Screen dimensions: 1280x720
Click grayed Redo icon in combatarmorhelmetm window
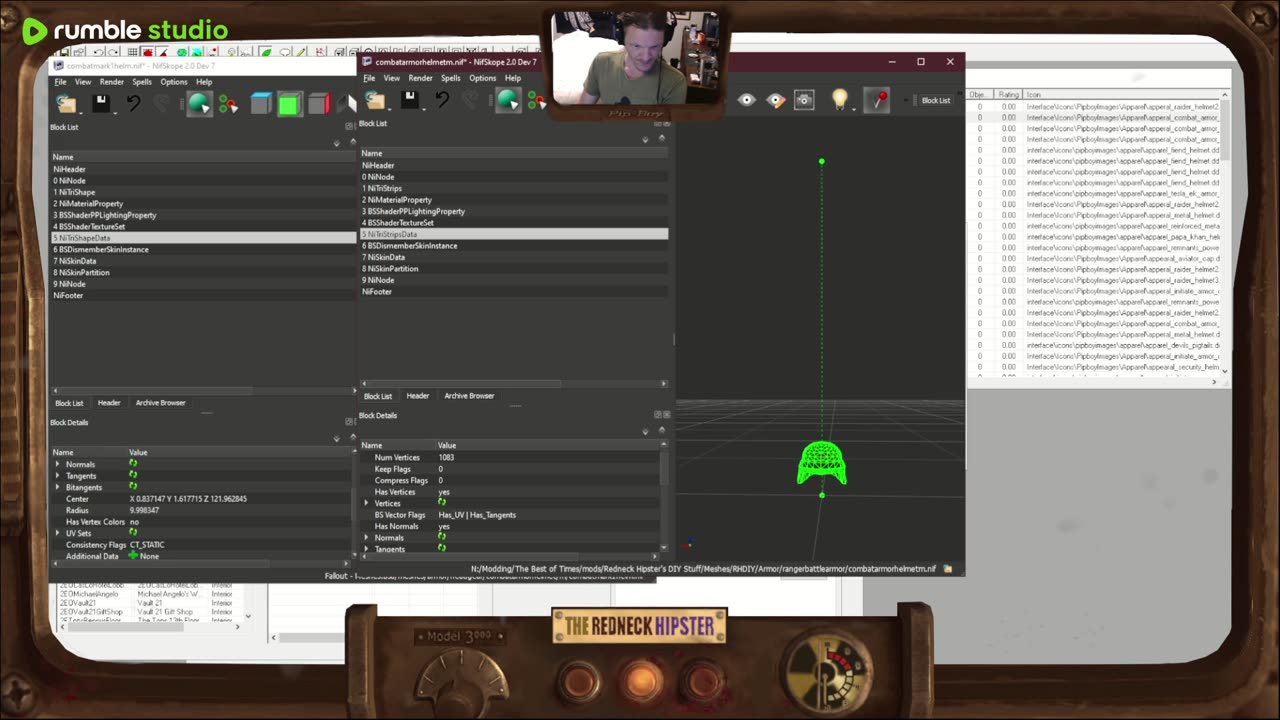click(x=471, y=100)
